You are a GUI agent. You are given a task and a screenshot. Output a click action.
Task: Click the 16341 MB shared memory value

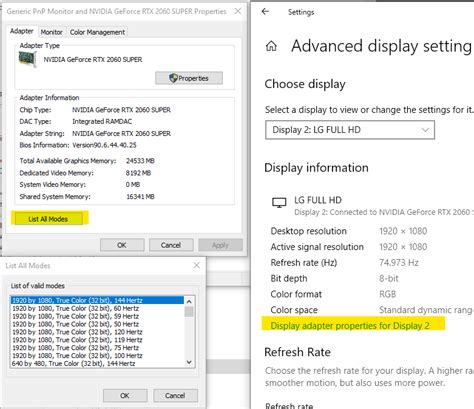pos(140,197)
